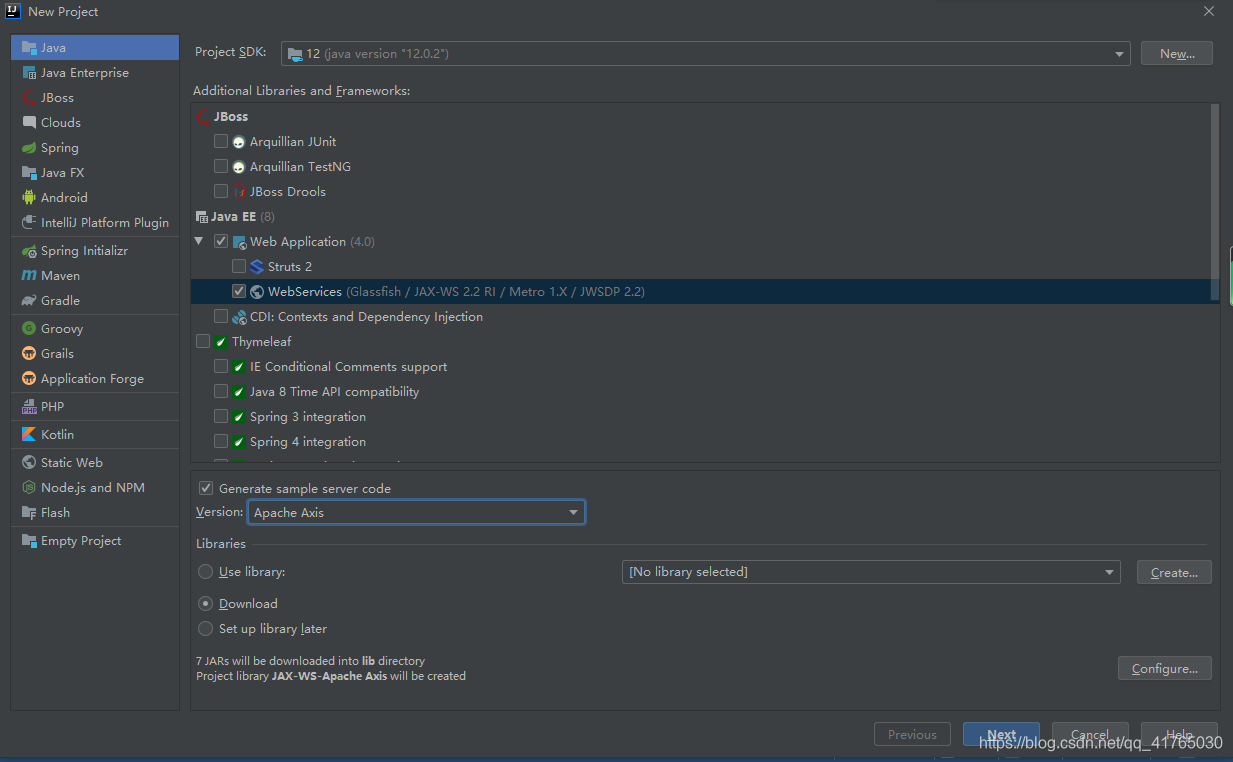Select Java project type in sidebar
This screenshot has width=1233, height=762.
click(x=95, y=47)
